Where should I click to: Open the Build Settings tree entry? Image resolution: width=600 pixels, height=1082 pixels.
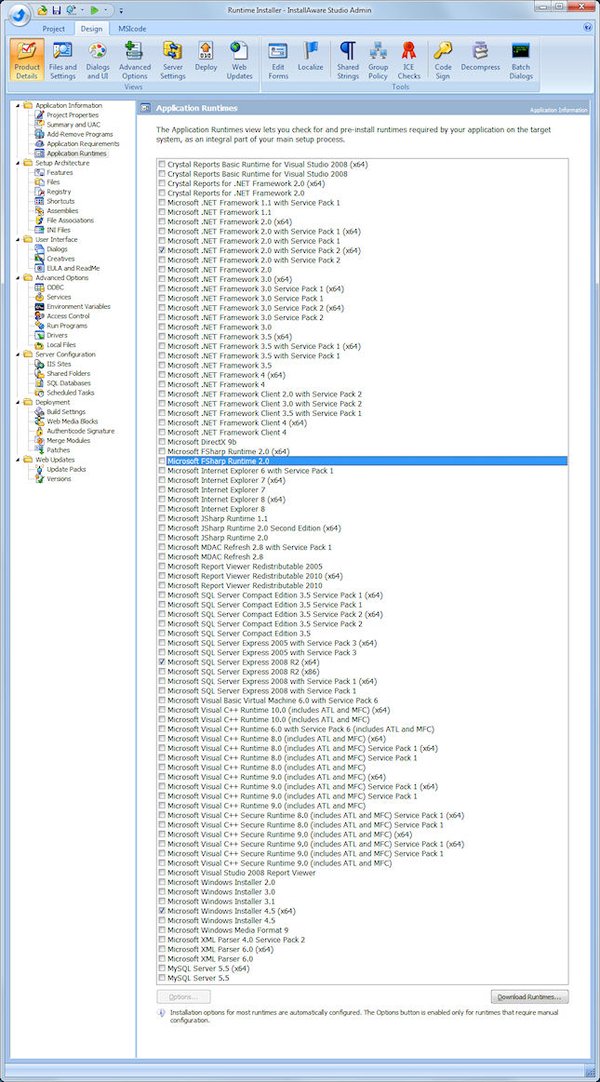(x=66, y=412)
